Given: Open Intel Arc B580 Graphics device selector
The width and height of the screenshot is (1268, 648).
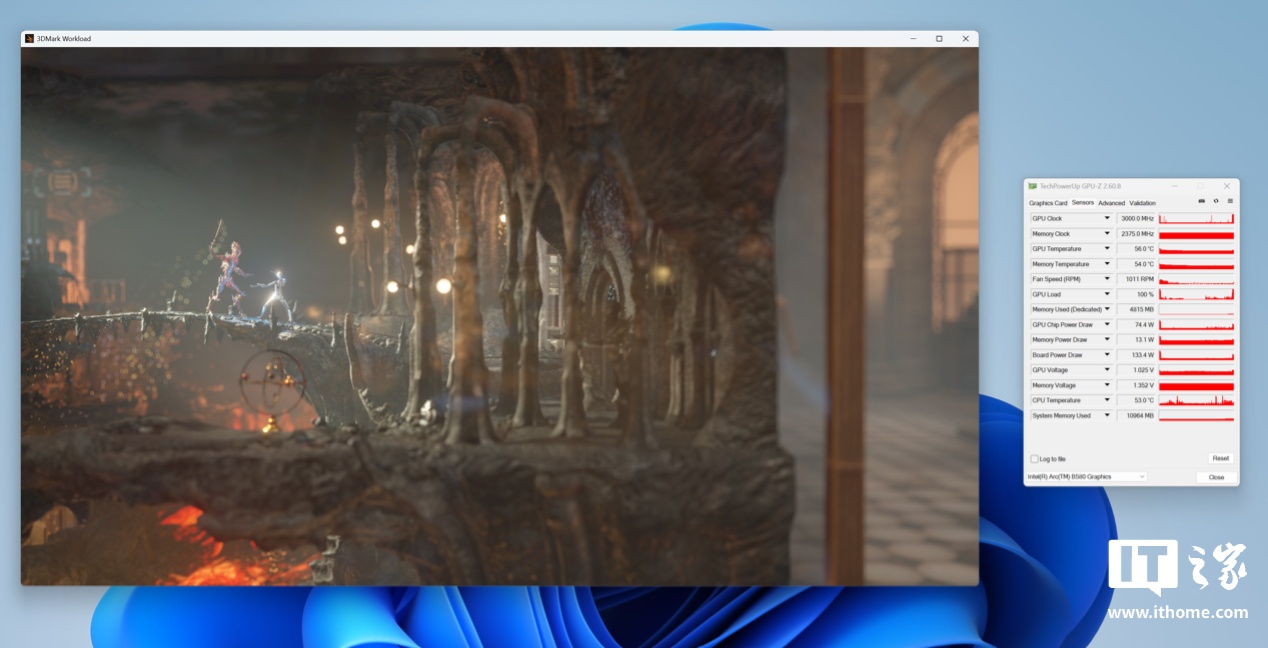Looking at the screenshot, I should coord(1087,477).
